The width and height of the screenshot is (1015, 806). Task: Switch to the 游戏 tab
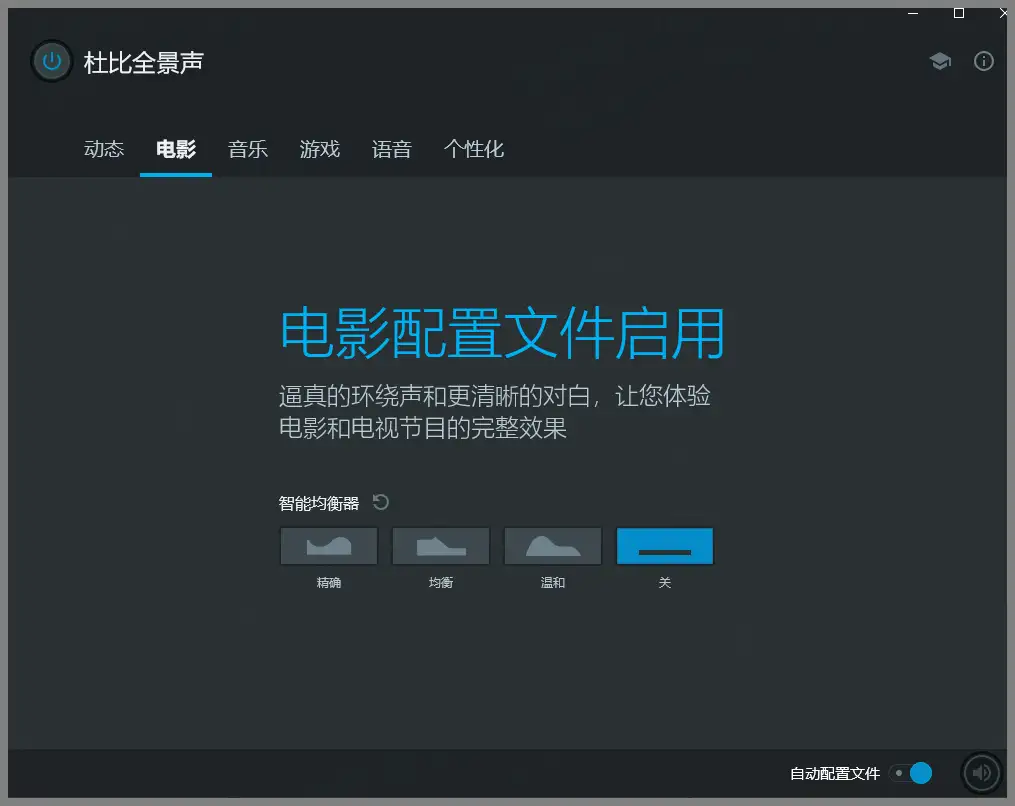coord(320,150)
